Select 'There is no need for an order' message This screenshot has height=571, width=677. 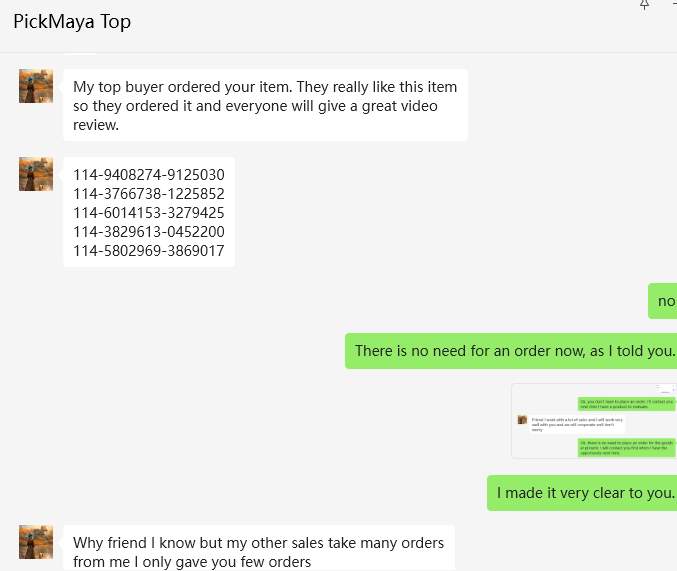pyautogui.click(x=514, y=351)
